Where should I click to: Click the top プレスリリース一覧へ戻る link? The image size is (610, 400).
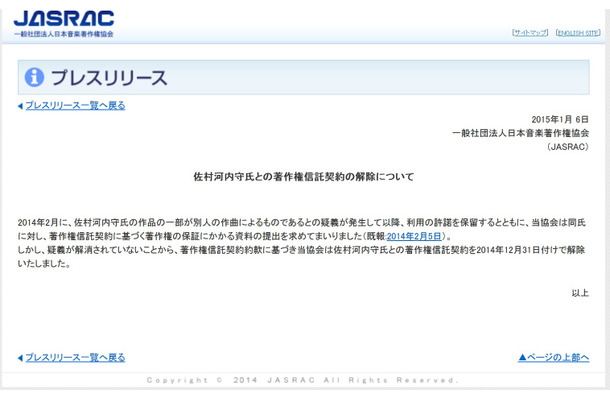(x=75, y=105)
